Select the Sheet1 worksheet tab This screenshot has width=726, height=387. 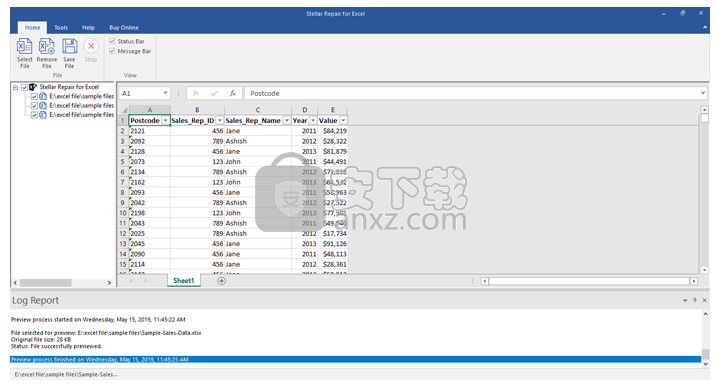click(x=183, y=281)
